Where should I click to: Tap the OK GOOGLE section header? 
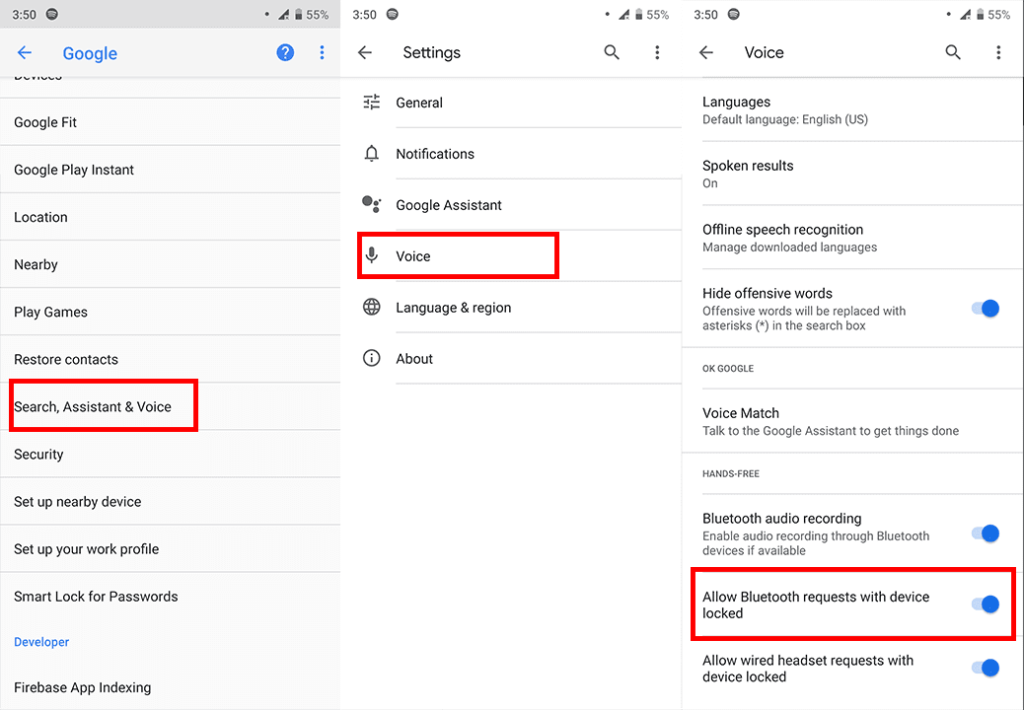(728, 368)
